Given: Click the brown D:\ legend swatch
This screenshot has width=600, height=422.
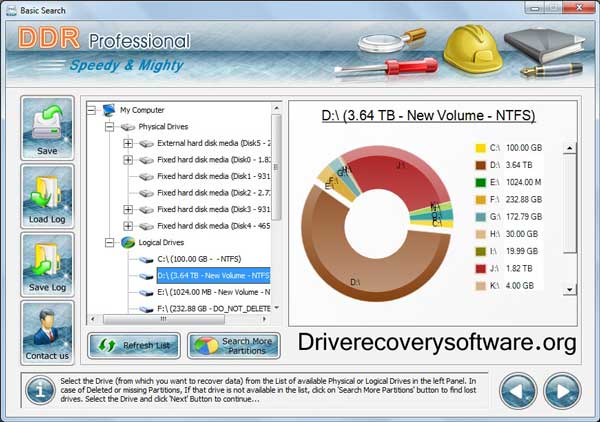Looking at the screenshot, I should [480, 165].
